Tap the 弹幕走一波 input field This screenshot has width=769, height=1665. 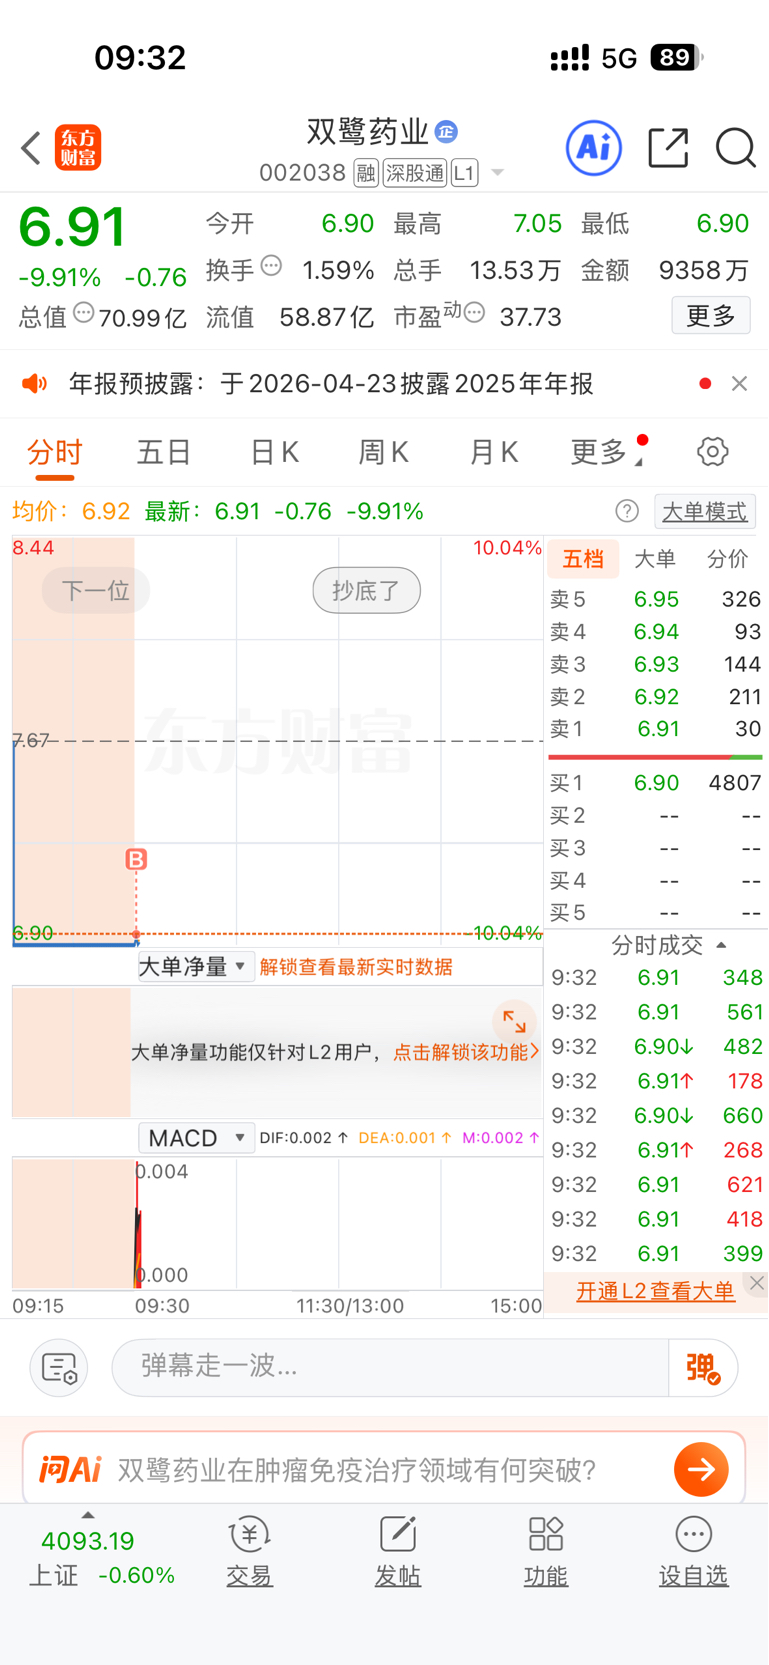point(390,1367)
